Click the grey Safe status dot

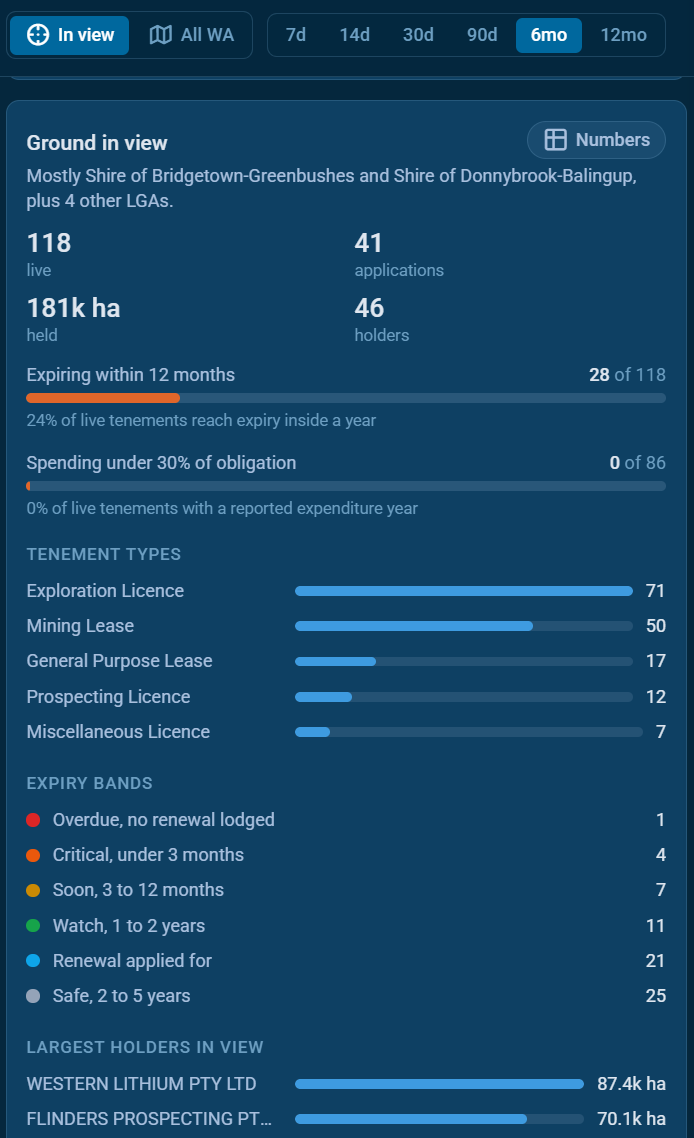33,996
